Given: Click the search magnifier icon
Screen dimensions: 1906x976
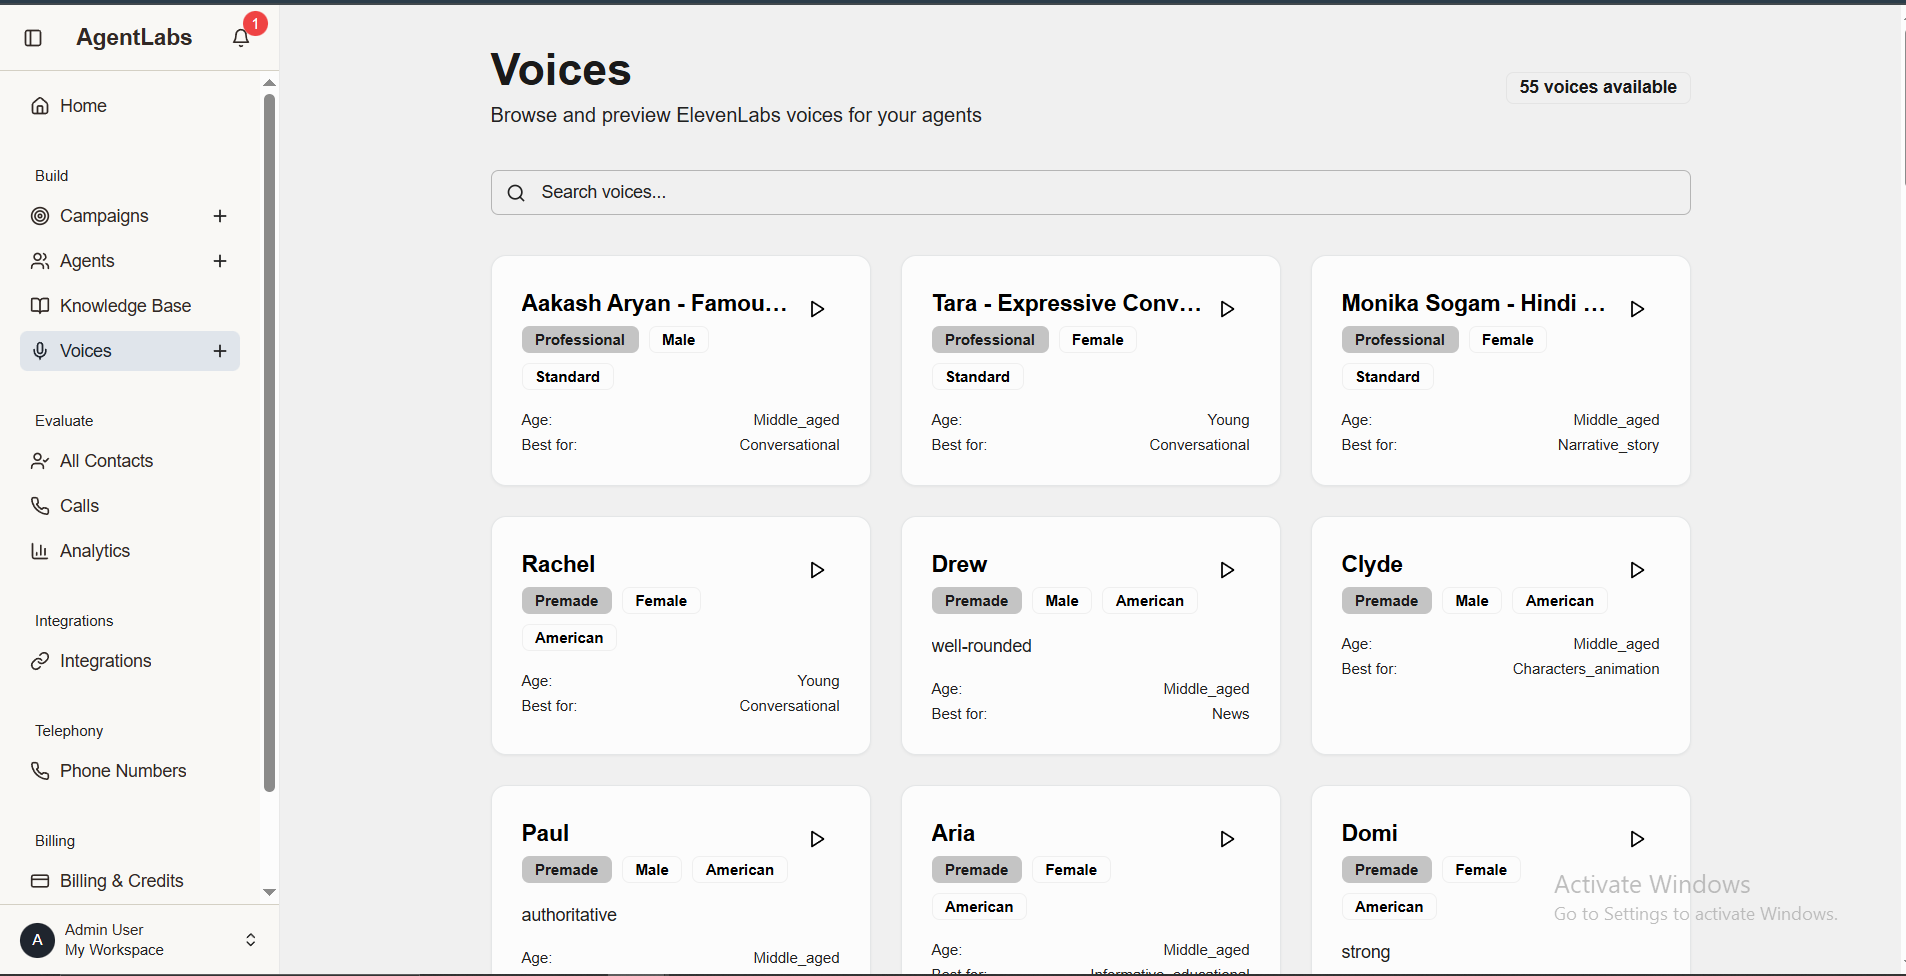Looking at the screenshot, I should tap(516, 192).
